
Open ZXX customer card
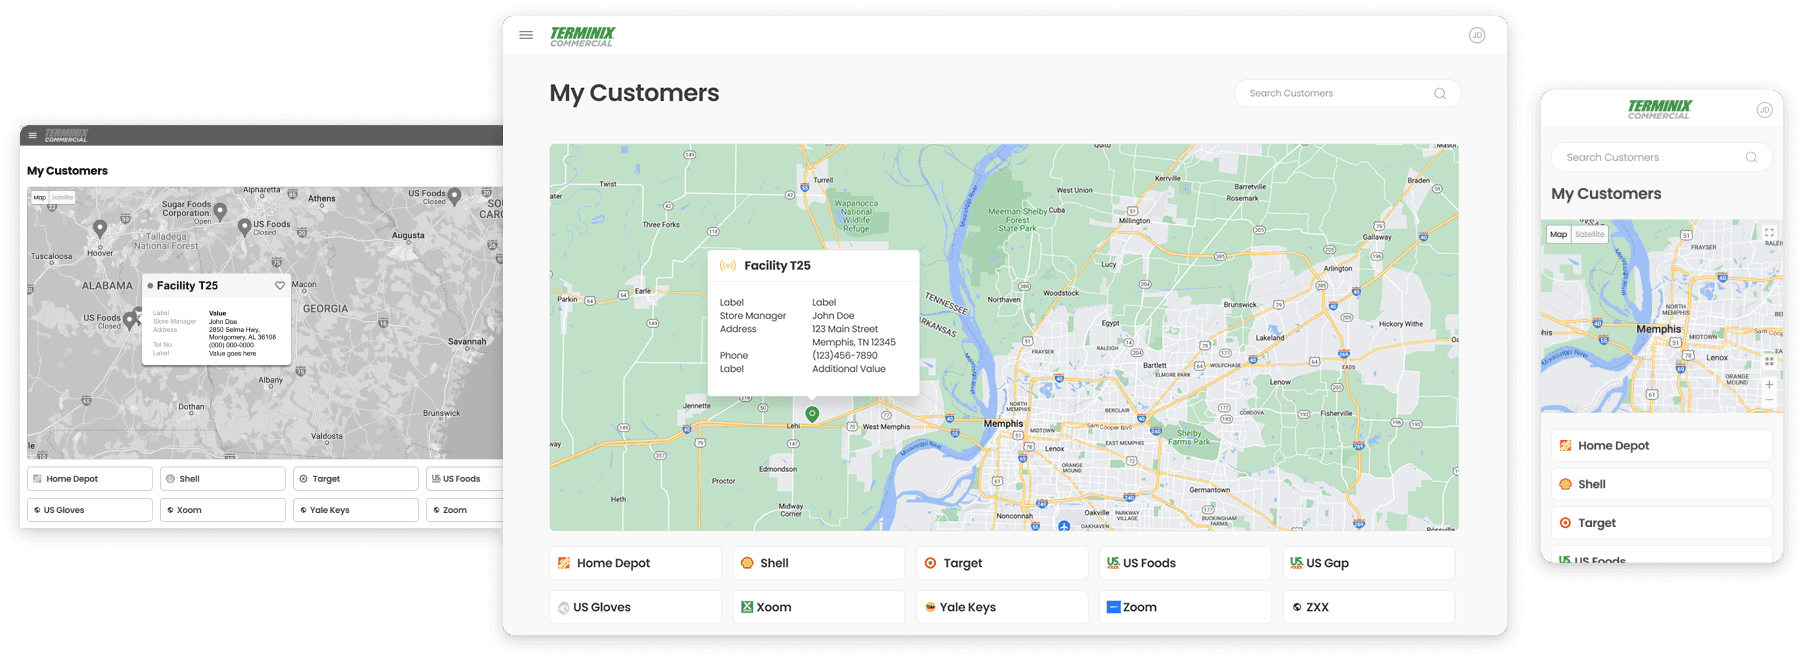1368,607
